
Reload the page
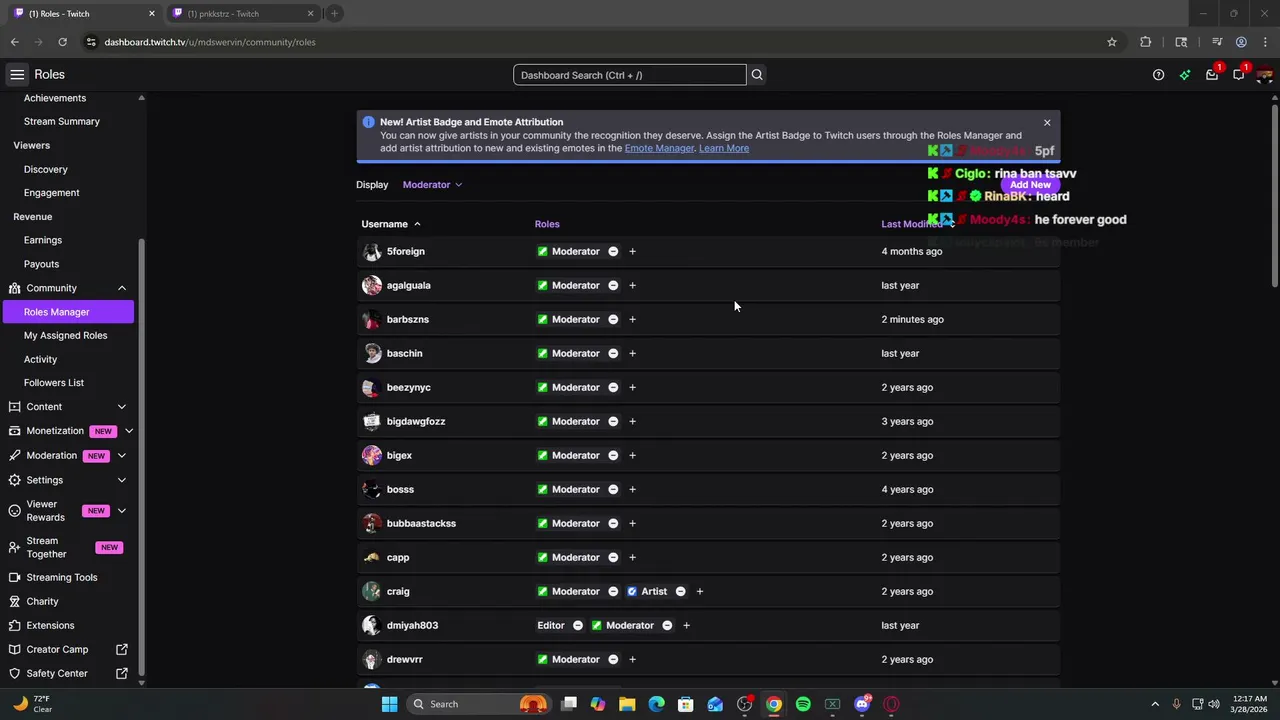(x=62, y=42)
